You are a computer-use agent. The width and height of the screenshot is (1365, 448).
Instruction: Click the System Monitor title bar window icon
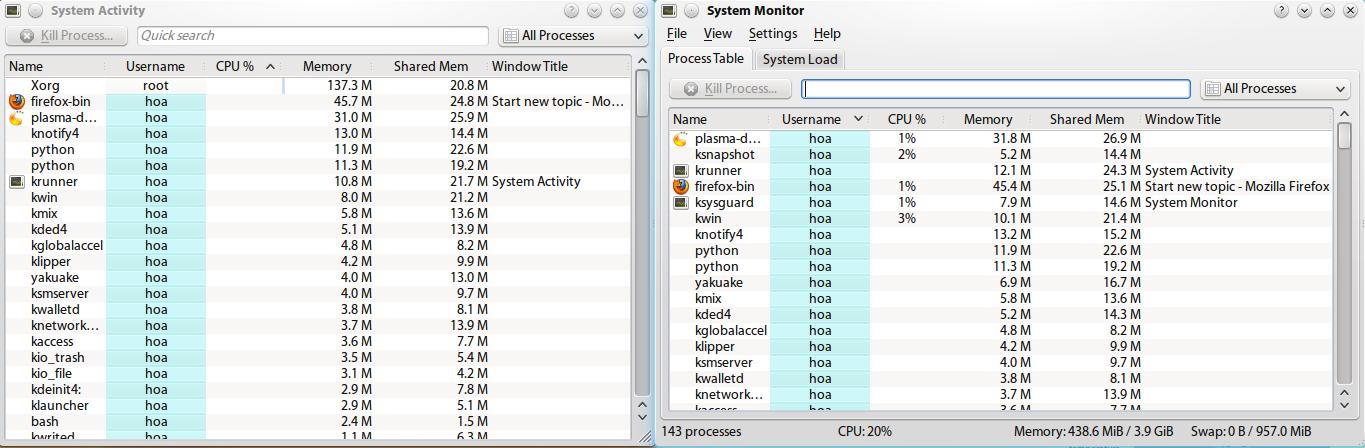pos(668,11)
